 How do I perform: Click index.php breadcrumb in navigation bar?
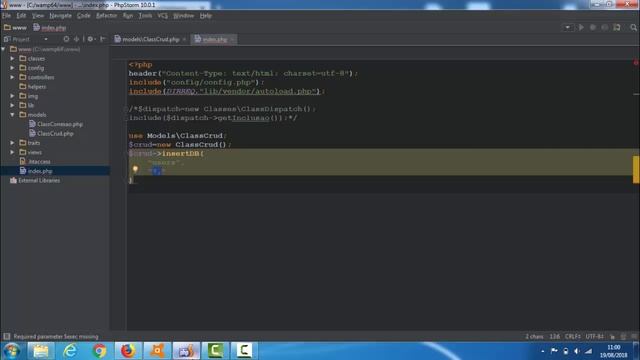point(49,28)
